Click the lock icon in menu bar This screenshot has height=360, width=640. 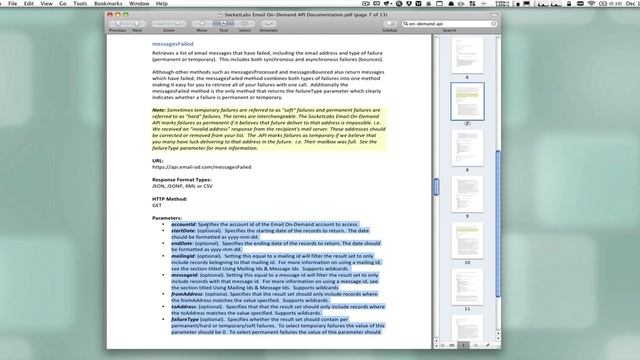pos(569,3)
